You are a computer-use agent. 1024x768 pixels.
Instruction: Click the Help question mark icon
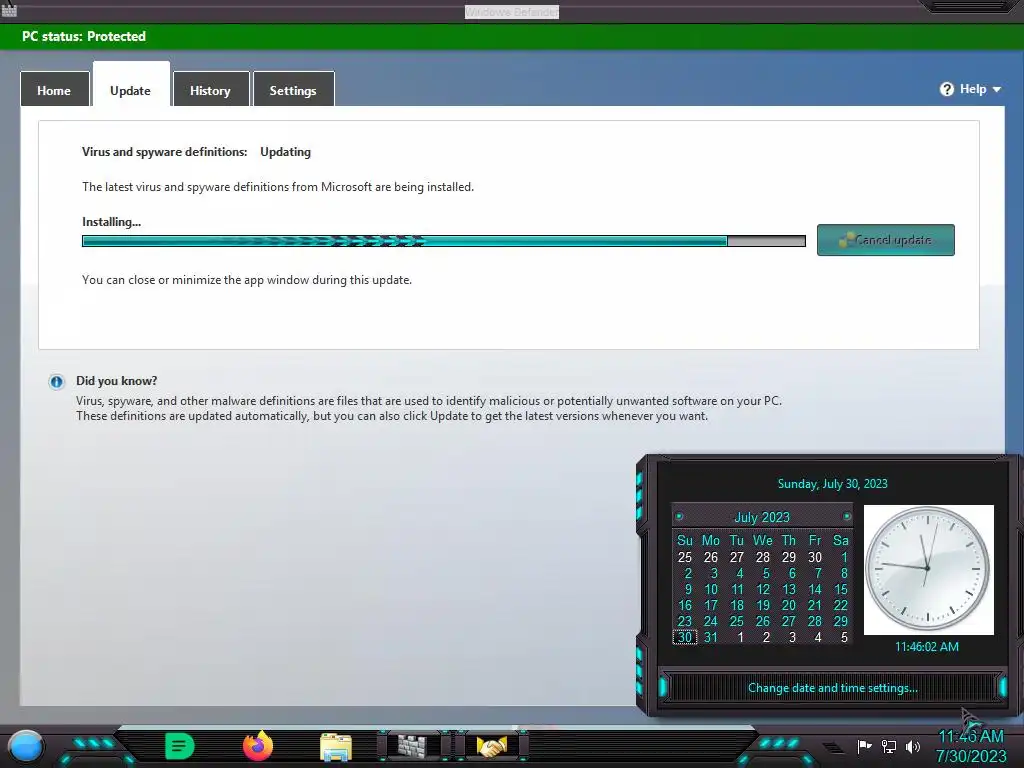tap(947, 89)
